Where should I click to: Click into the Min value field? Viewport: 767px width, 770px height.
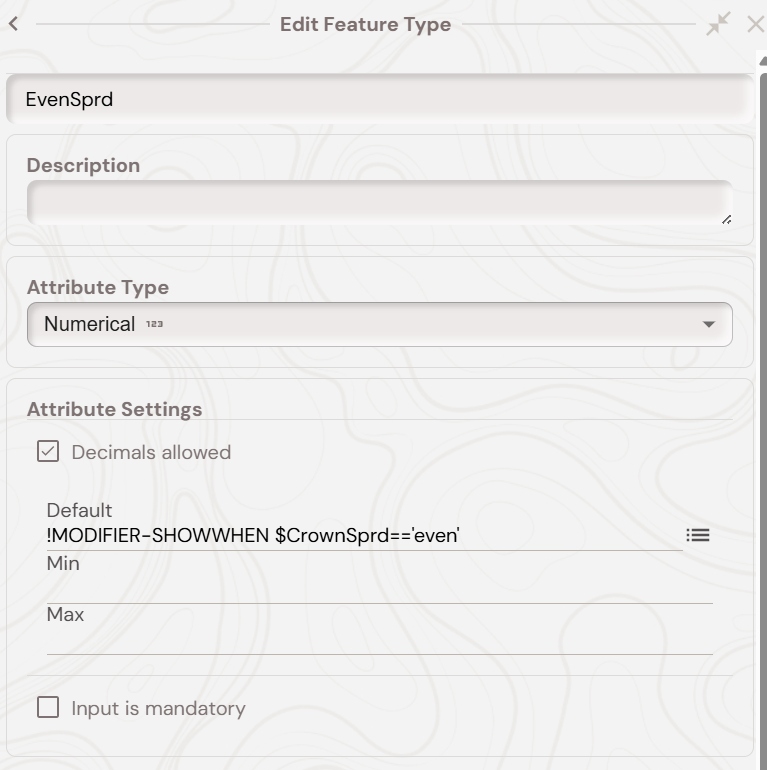[379, 589]
